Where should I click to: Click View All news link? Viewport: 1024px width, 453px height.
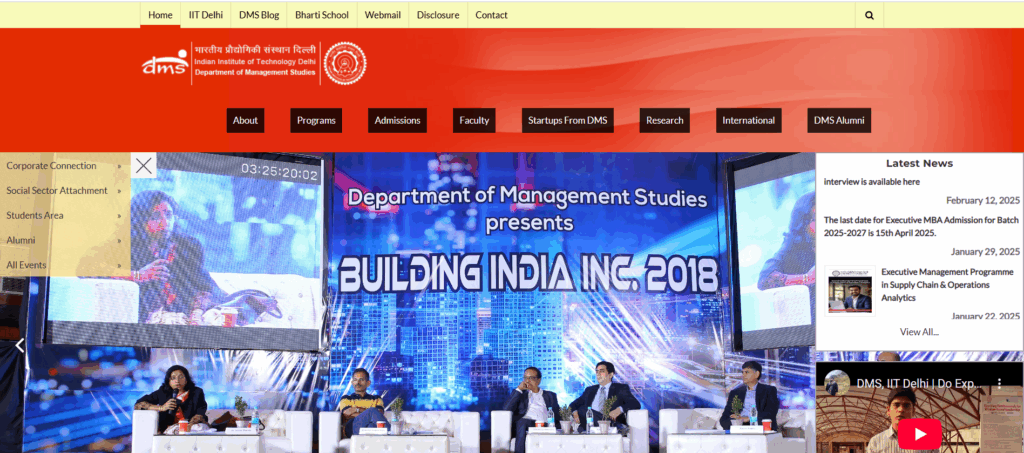[x=919, y=331]
